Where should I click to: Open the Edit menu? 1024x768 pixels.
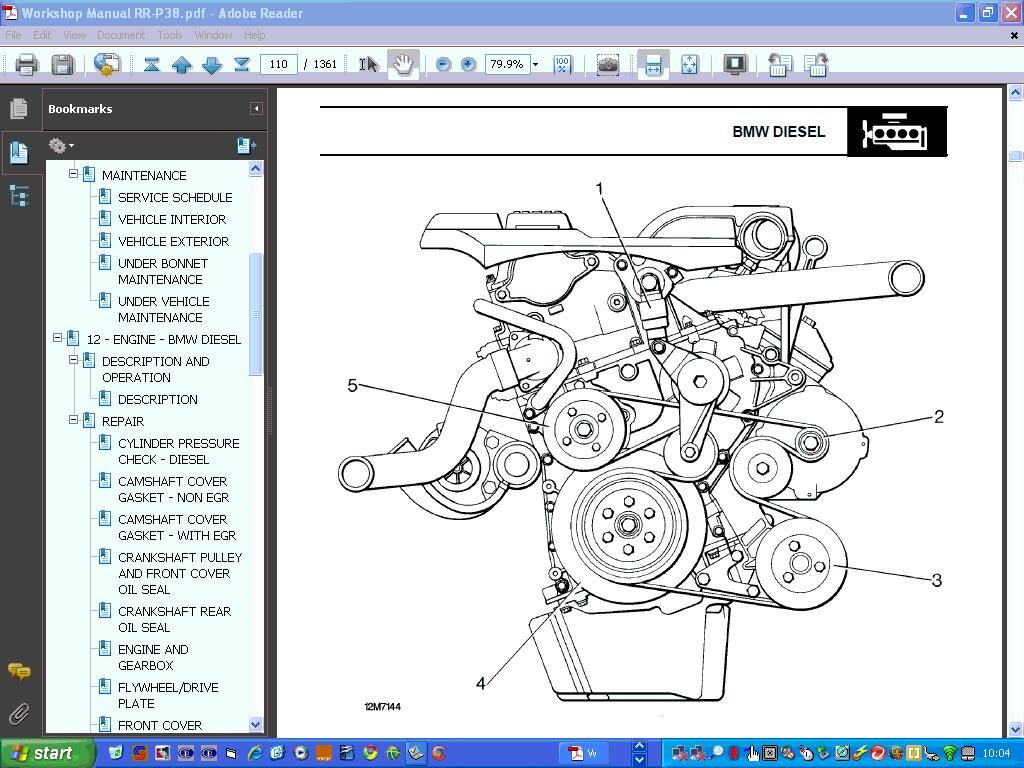pos(42,35)
